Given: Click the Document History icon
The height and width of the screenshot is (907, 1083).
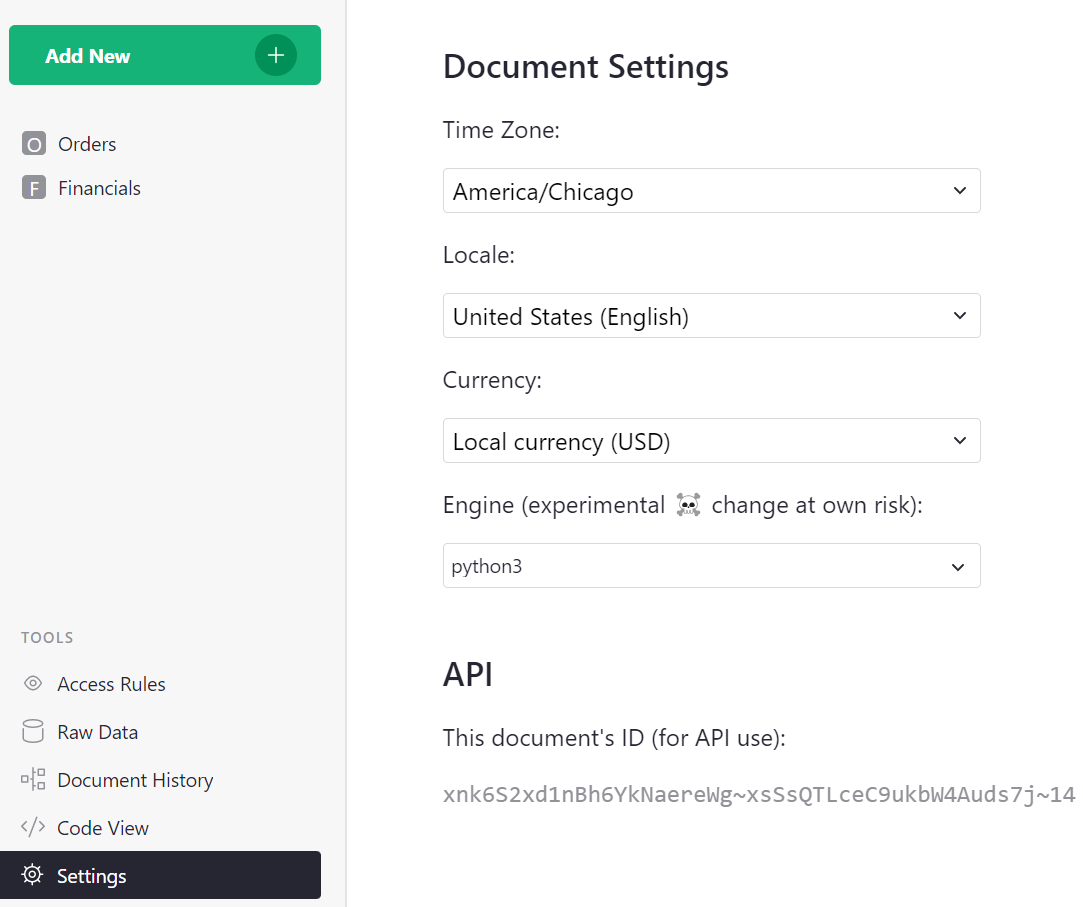Looking at the screenshot, I should click(x=31, y=779).
